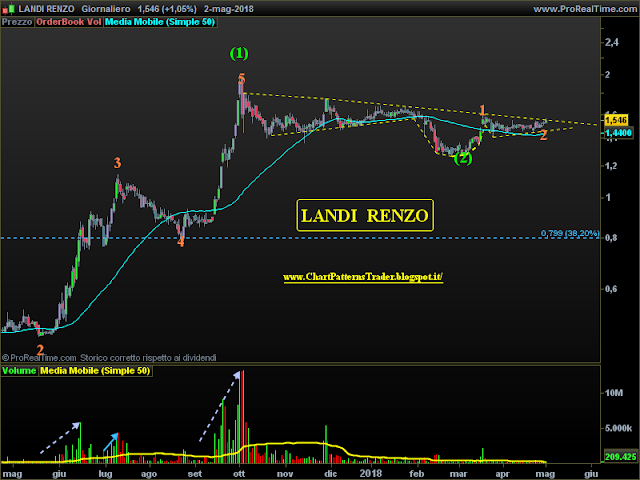This screenshot has height=480, width=640.
Task: Click the green (1) wave label
Action: tap(239, 53)
